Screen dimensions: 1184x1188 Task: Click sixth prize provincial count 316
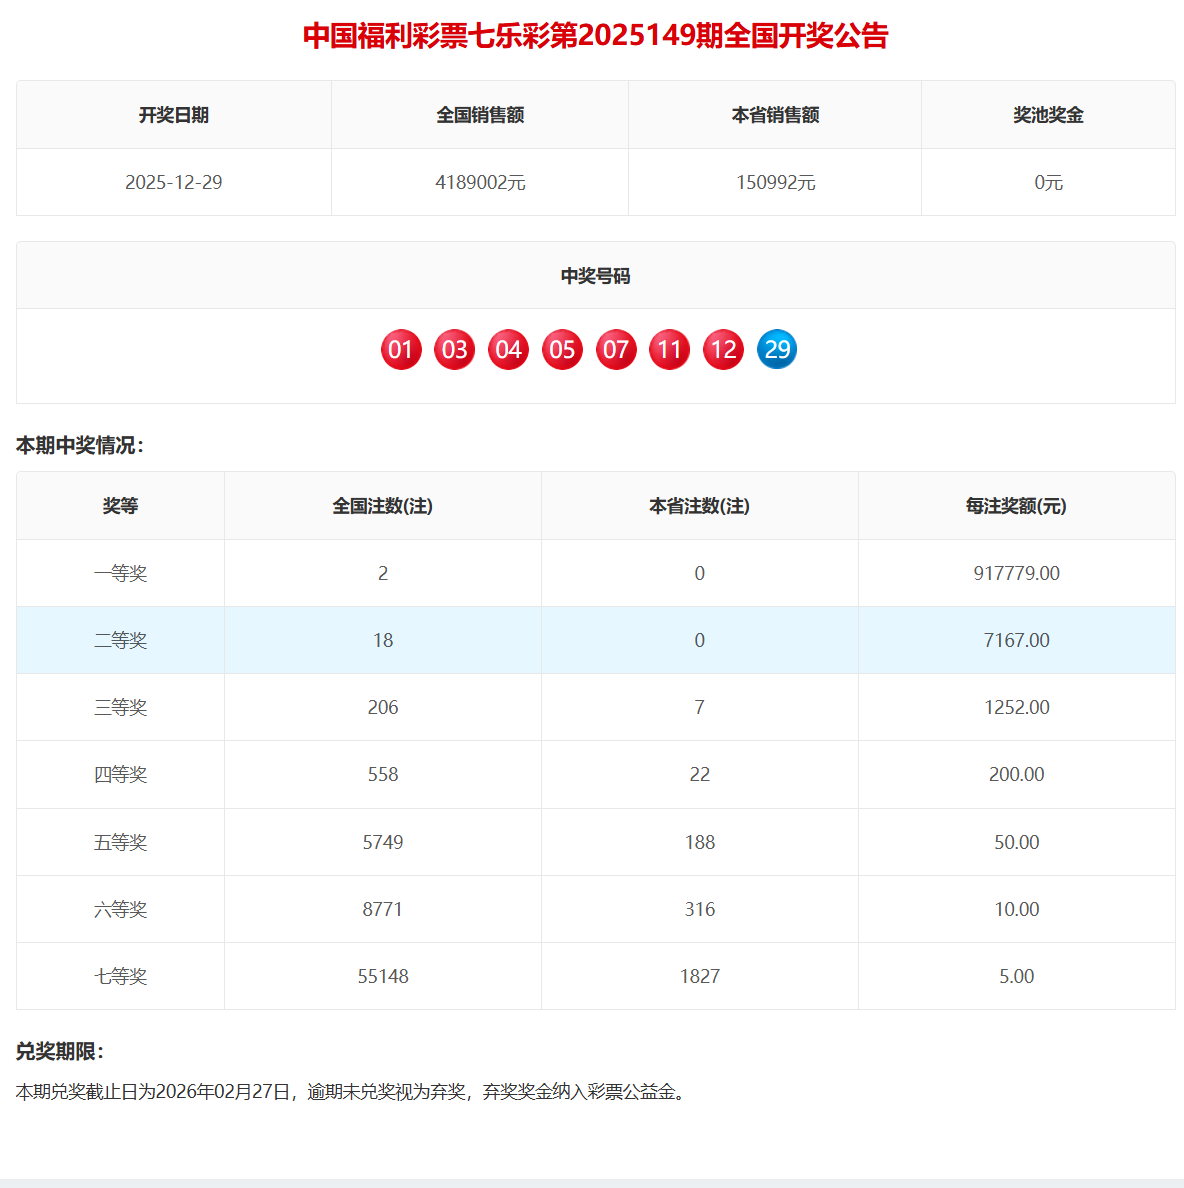(699, 909)
